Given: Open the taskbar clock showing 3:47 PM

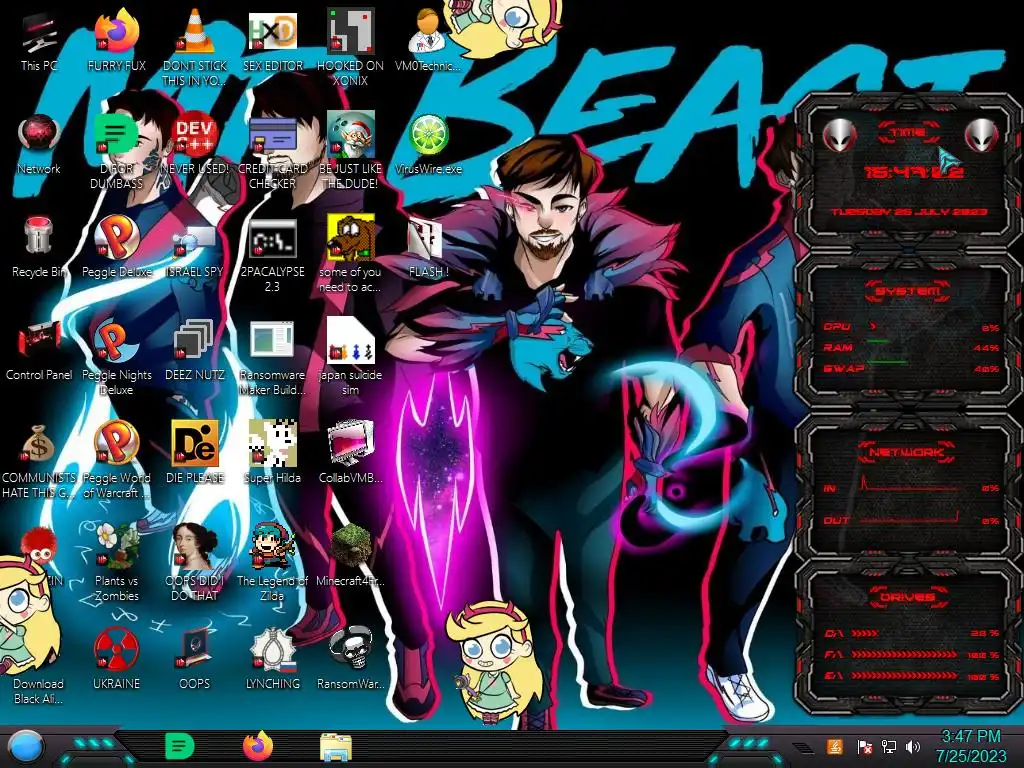Looking at the screenshot, I should [971, 746].
